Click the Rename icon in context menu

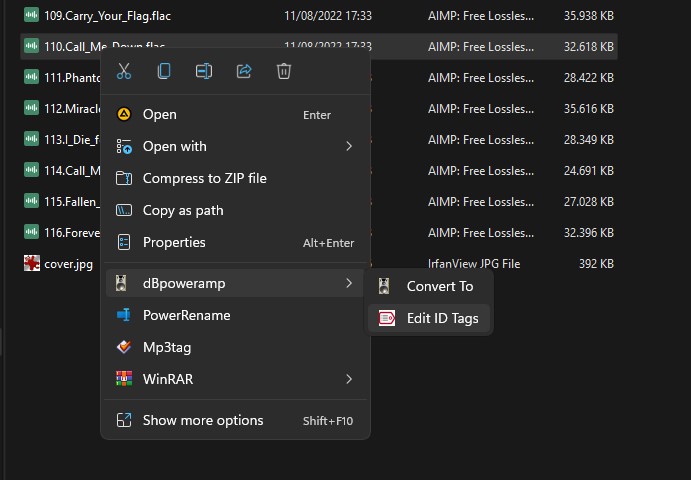pyautogui.click(x=204, y=71)
